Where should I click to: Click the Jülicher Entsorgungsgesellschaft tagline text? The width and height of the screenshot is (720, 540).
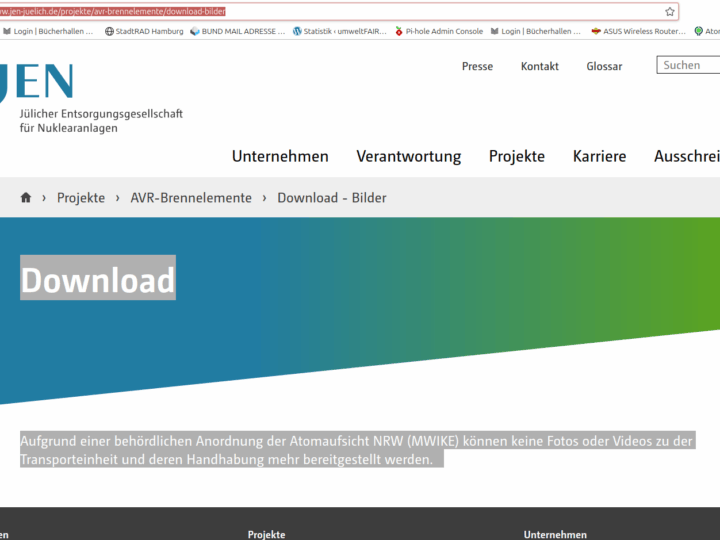tap(101, 121)
